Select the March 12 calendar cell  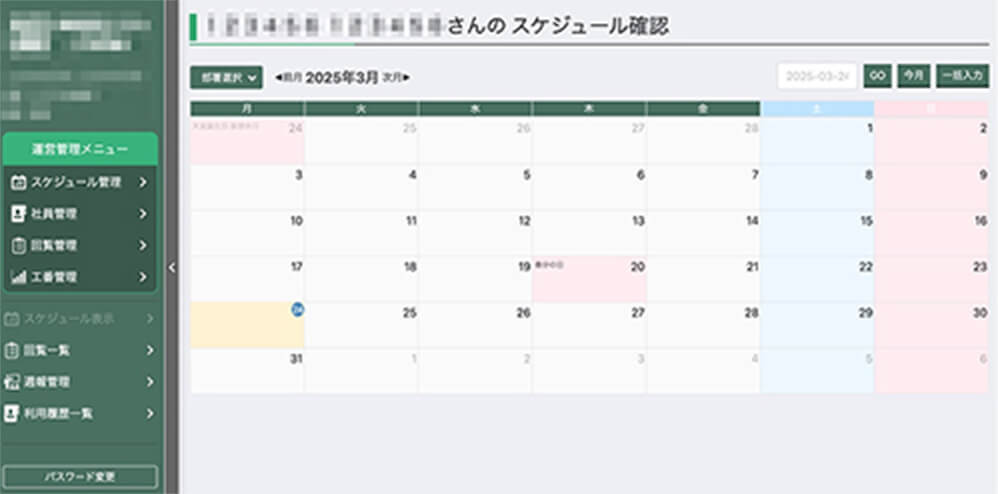(x=475, y=234)
